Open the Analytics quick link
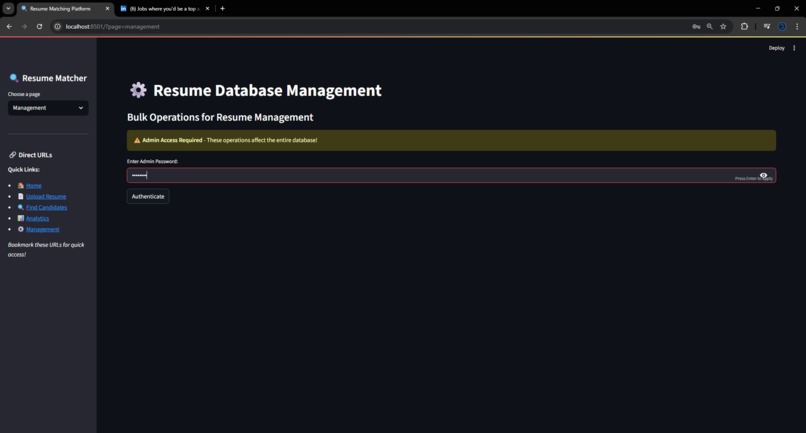The width and height of the screenshot is (806, 433). coord(38,219)
